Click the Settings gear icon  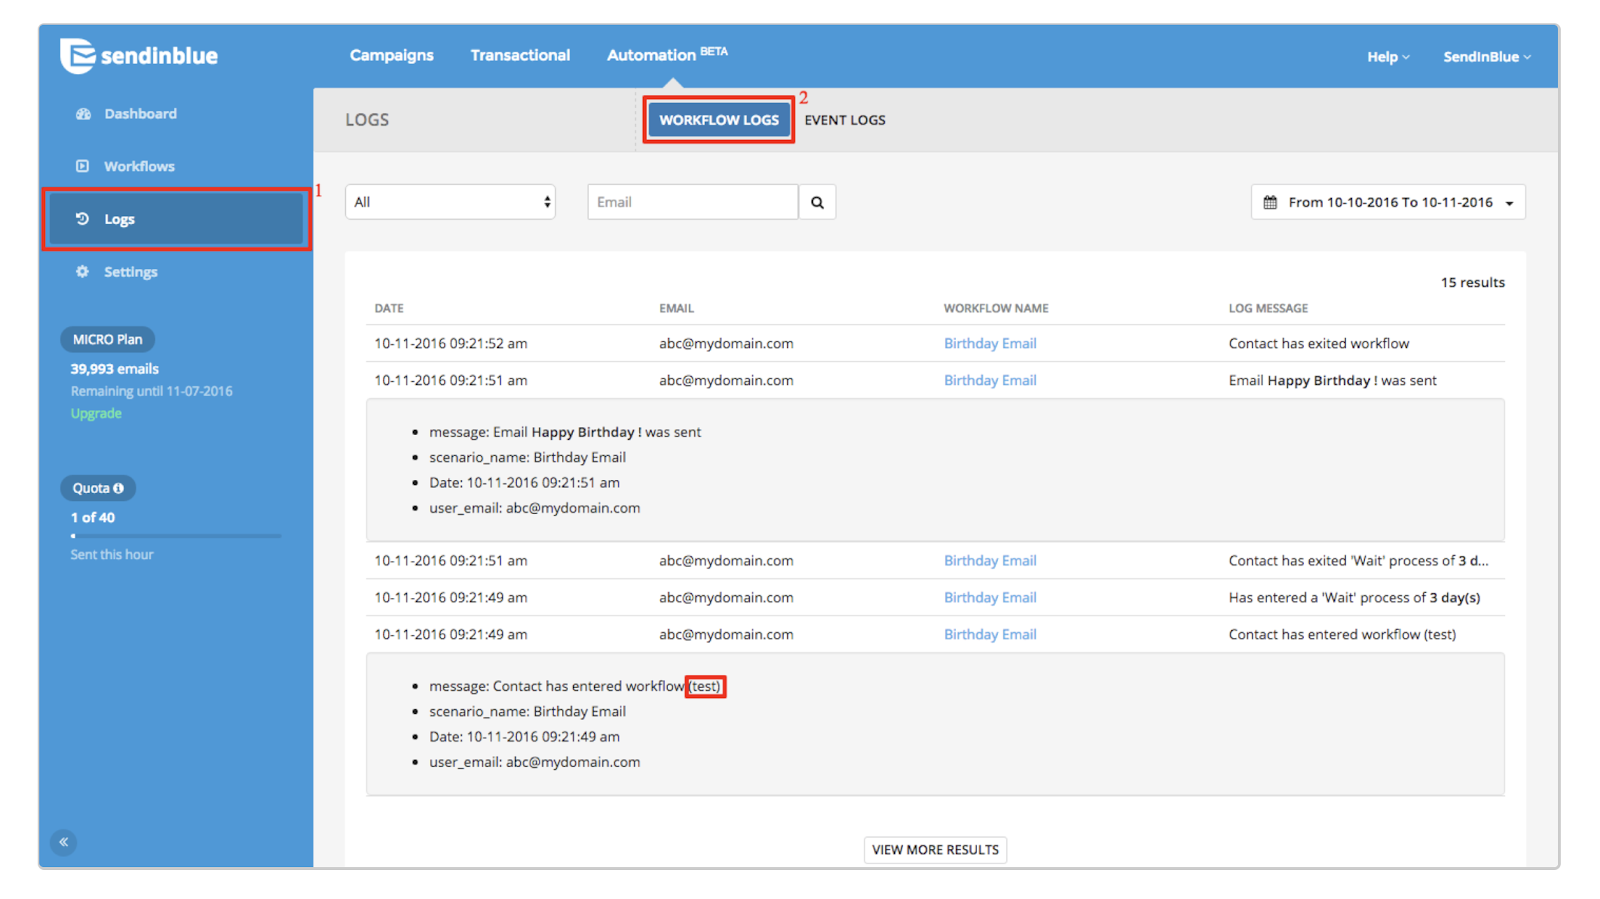pos(83,272)
